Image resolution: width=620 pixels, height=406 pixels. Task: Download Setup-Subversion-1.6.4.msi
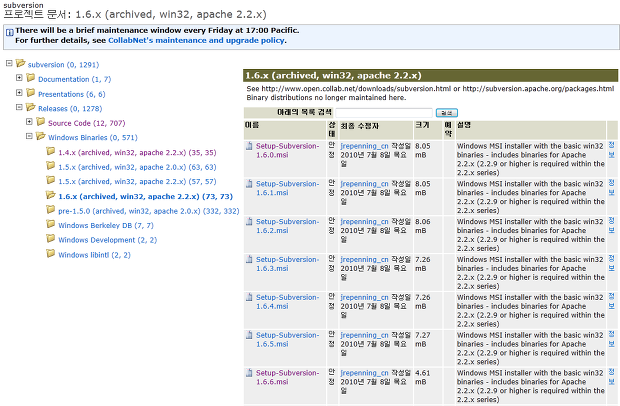(287, 302)
